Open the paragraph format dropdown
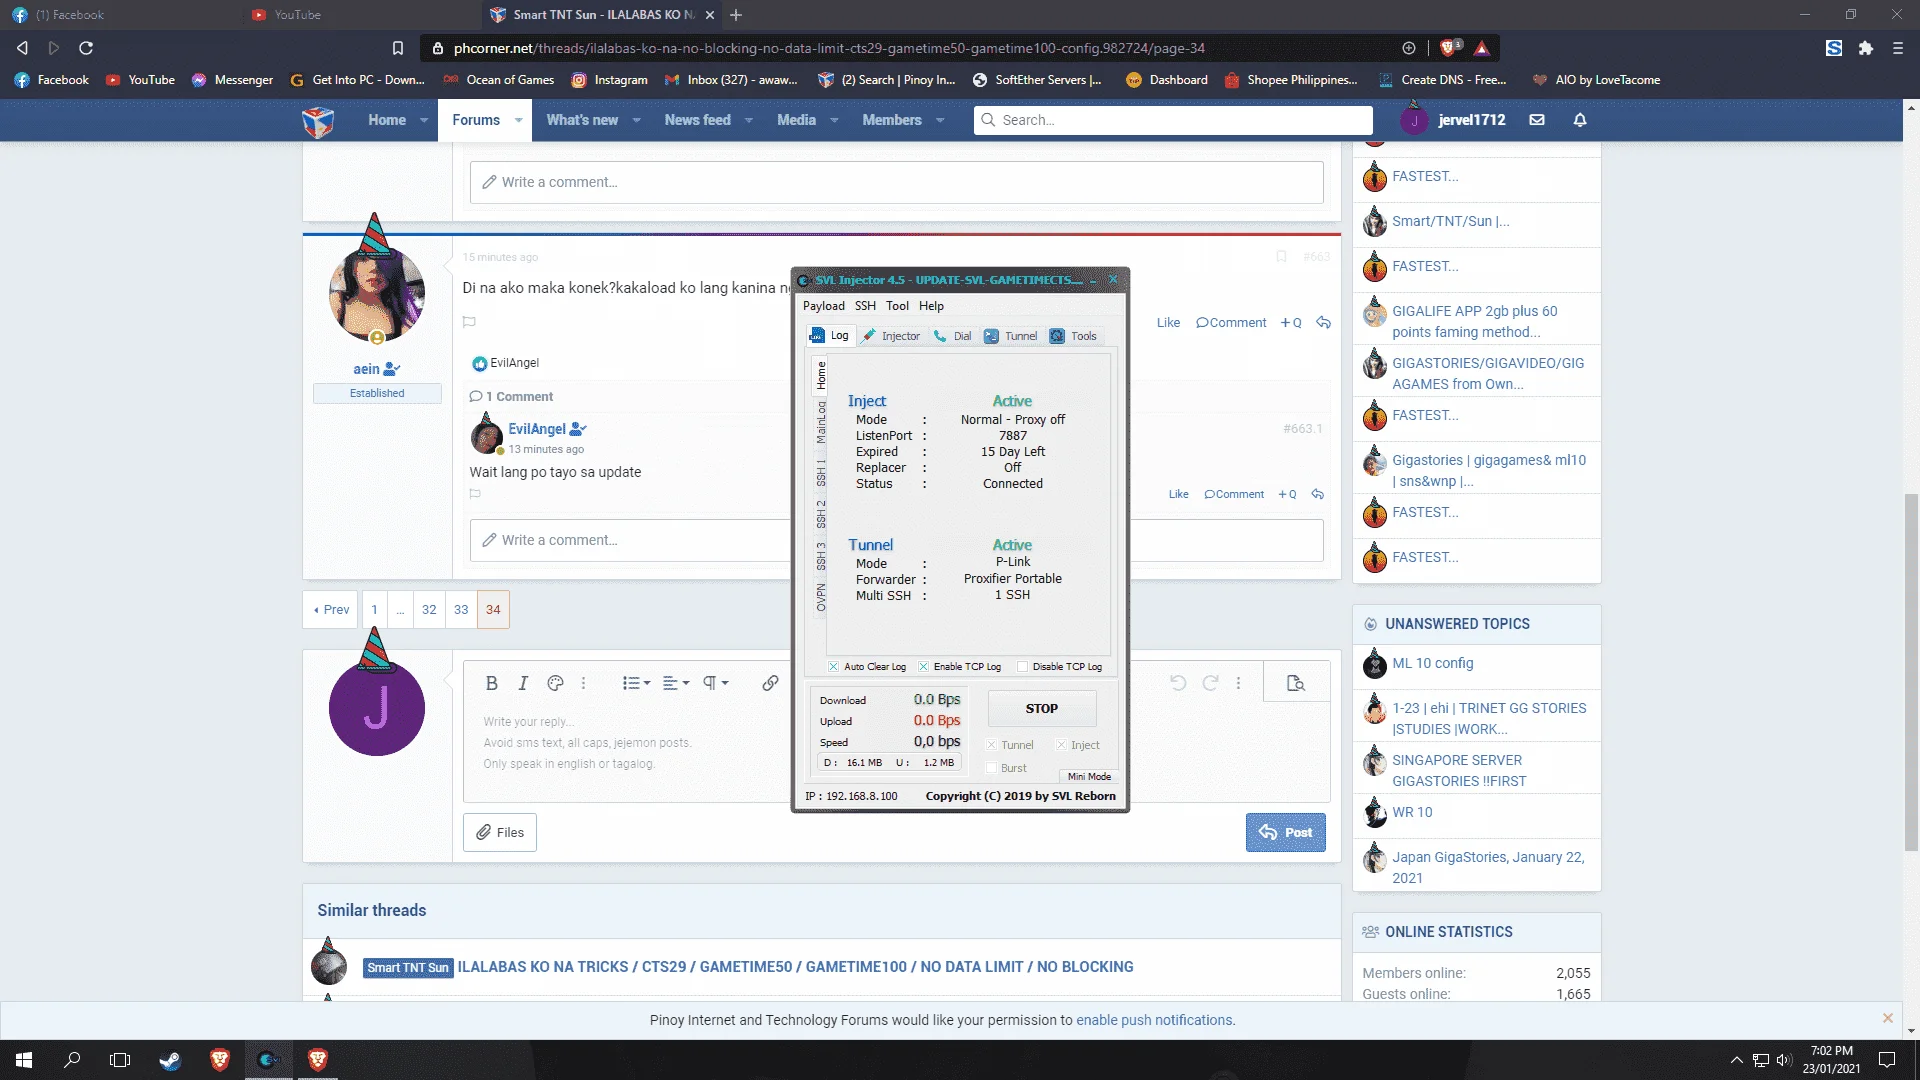The image size is (1920, 1080). [x=715, y=683]
